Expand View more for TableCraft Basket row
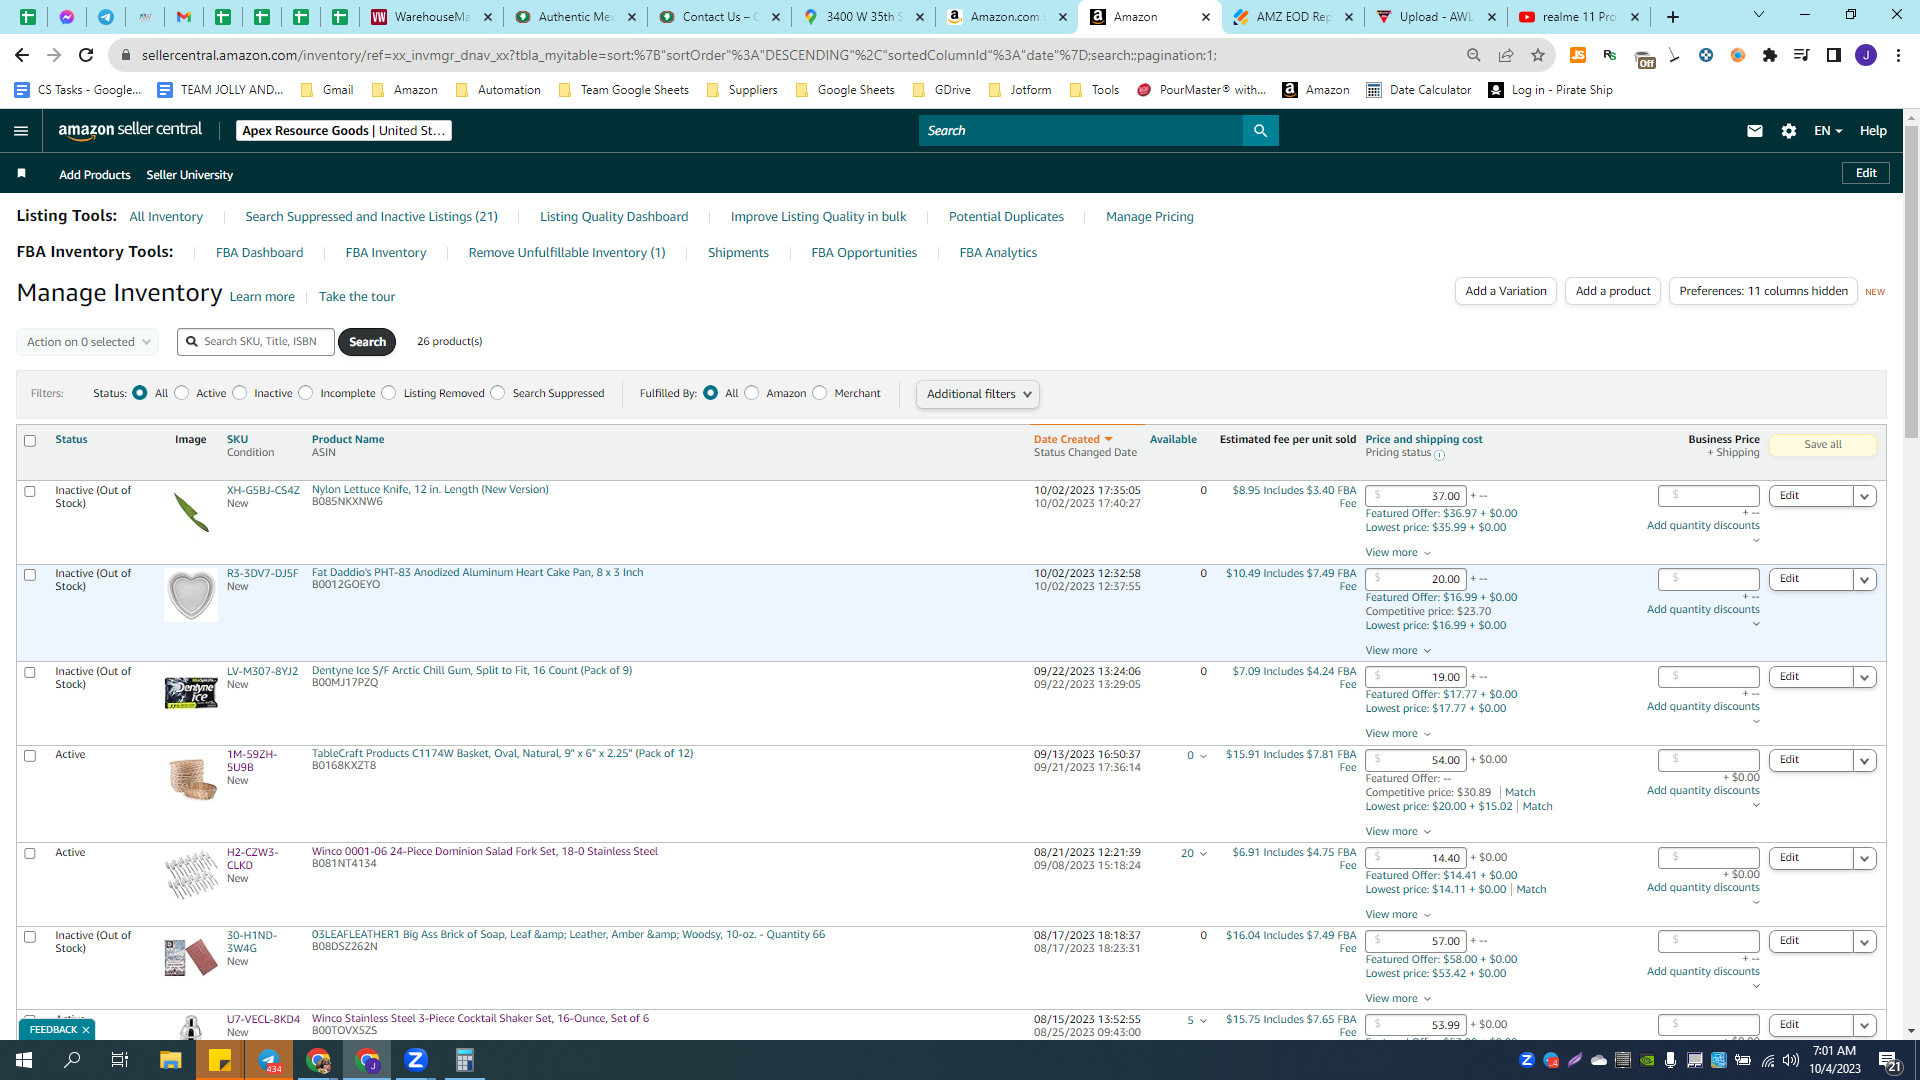The height and width of the screenshot is (1080, 1920). (1398, 832)
